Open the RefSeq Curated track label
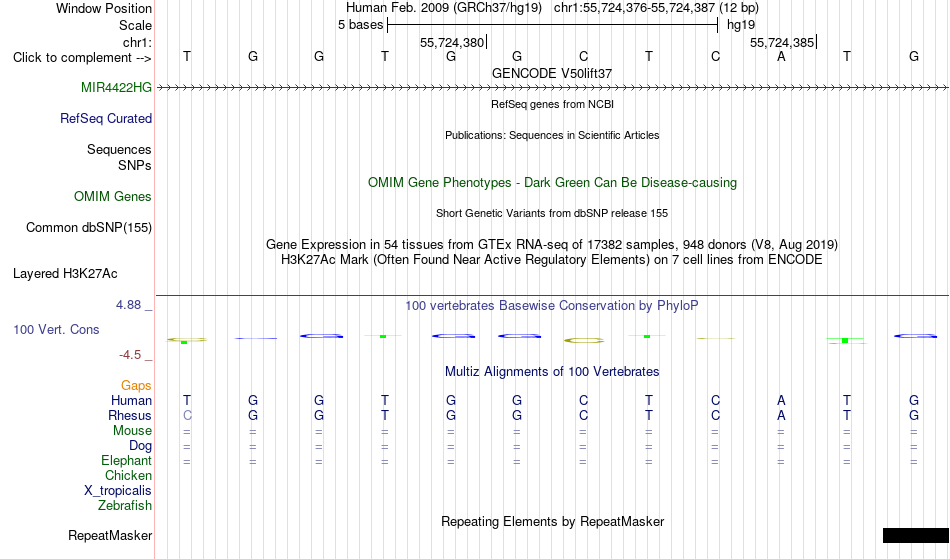 tap(106, 118)
